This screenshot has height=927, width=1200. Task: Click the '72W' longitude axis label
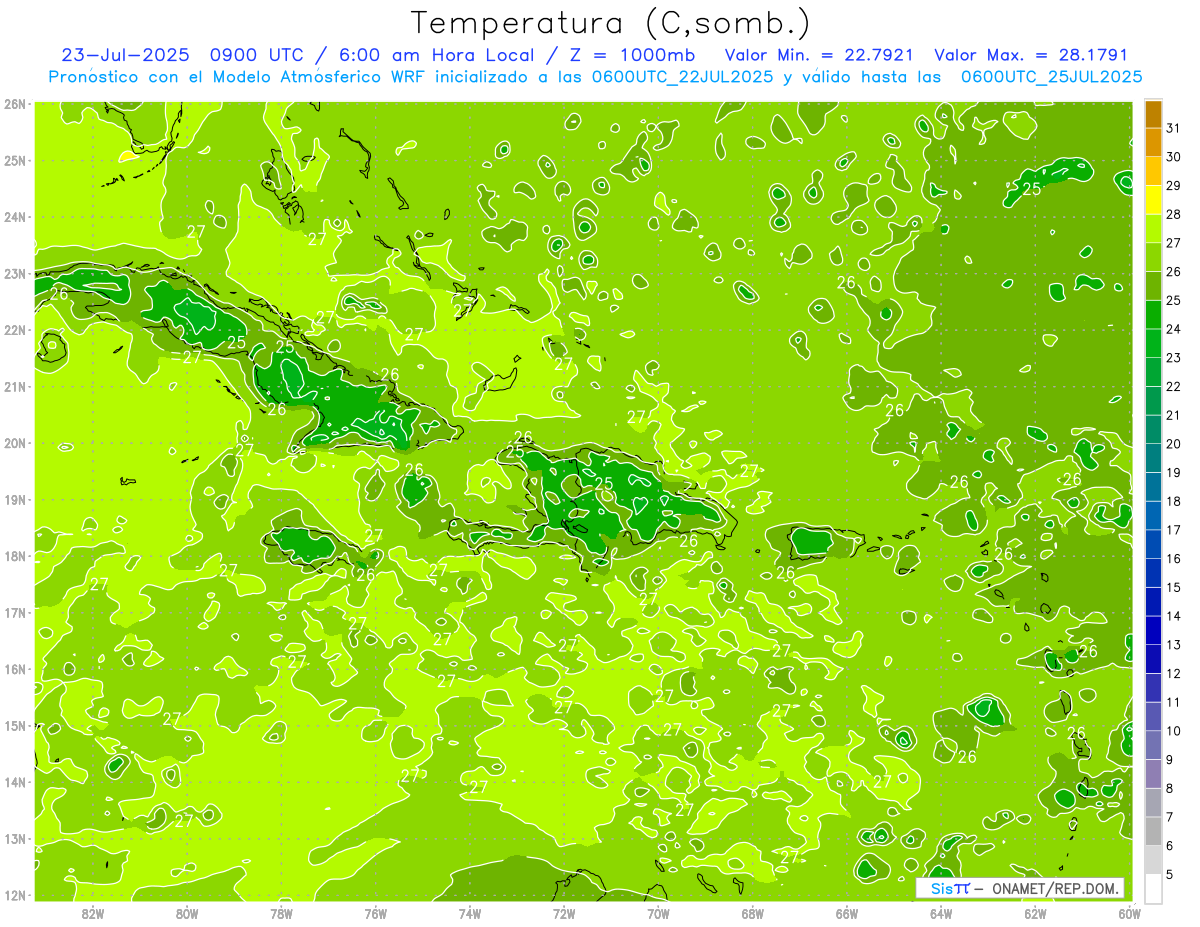point(564,913)
